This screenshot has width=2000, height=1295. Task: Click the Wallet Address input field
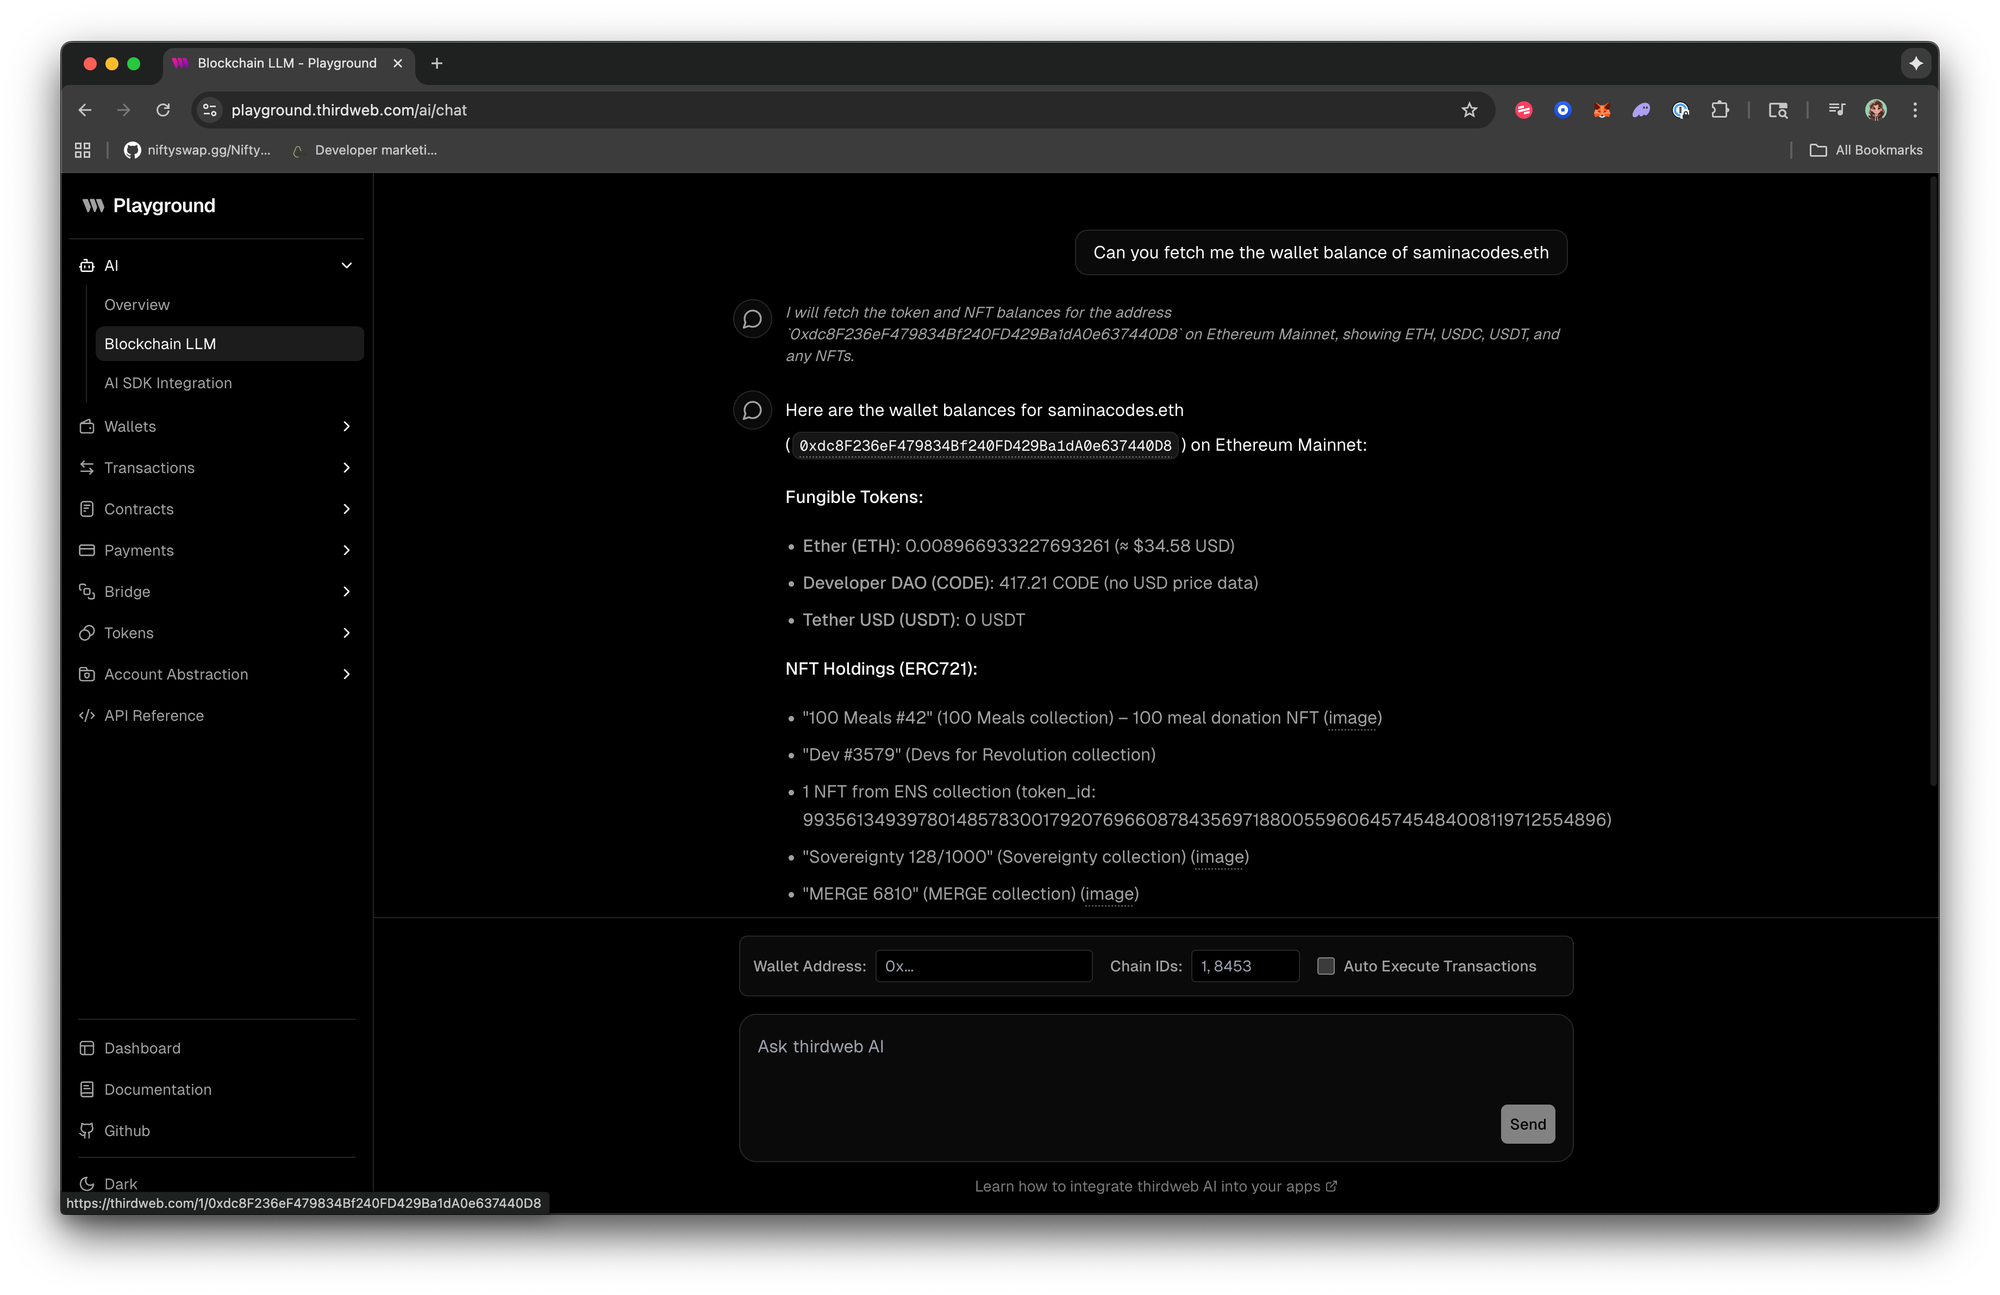(x=983, y=966)
